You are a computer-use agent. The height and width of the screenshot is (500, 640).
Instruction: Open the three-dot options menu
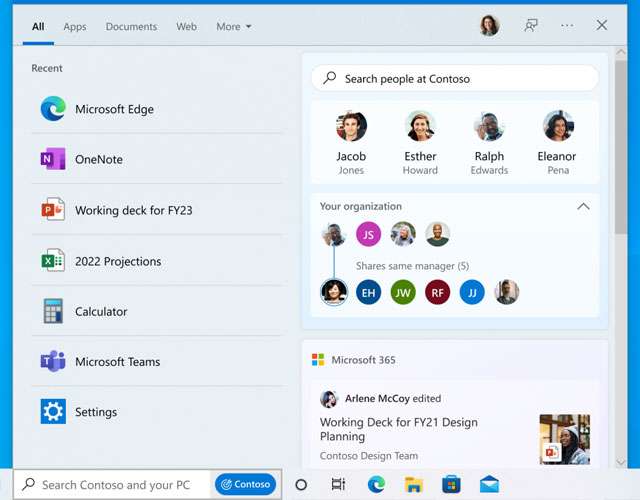pos(567,26)
